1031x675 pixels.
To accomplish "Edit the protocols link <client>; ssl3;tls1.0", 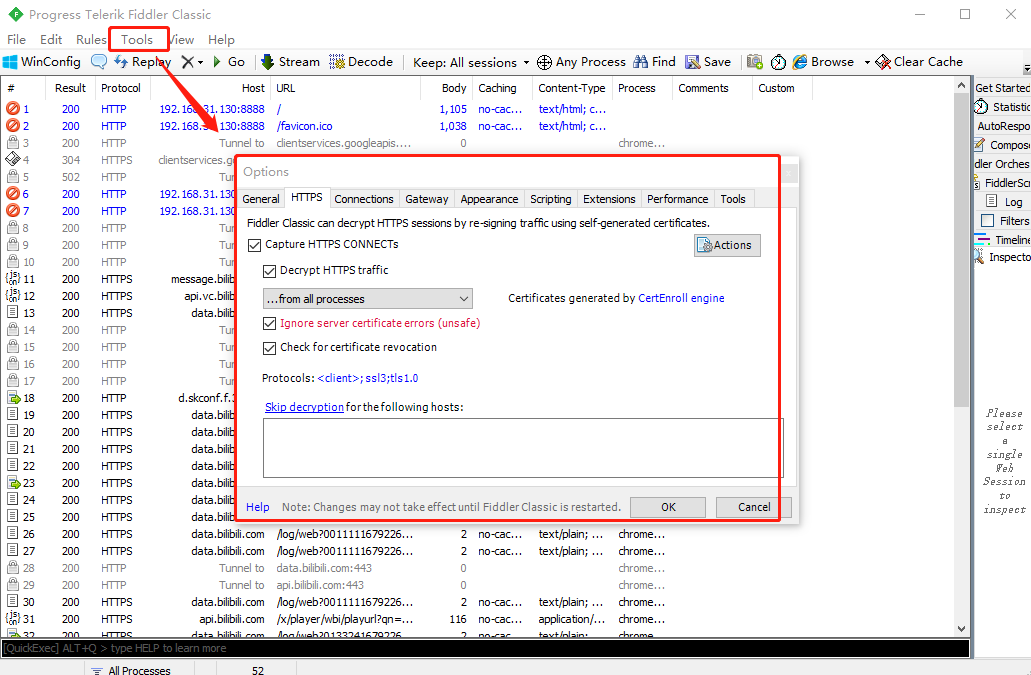I will coord(368,379).
